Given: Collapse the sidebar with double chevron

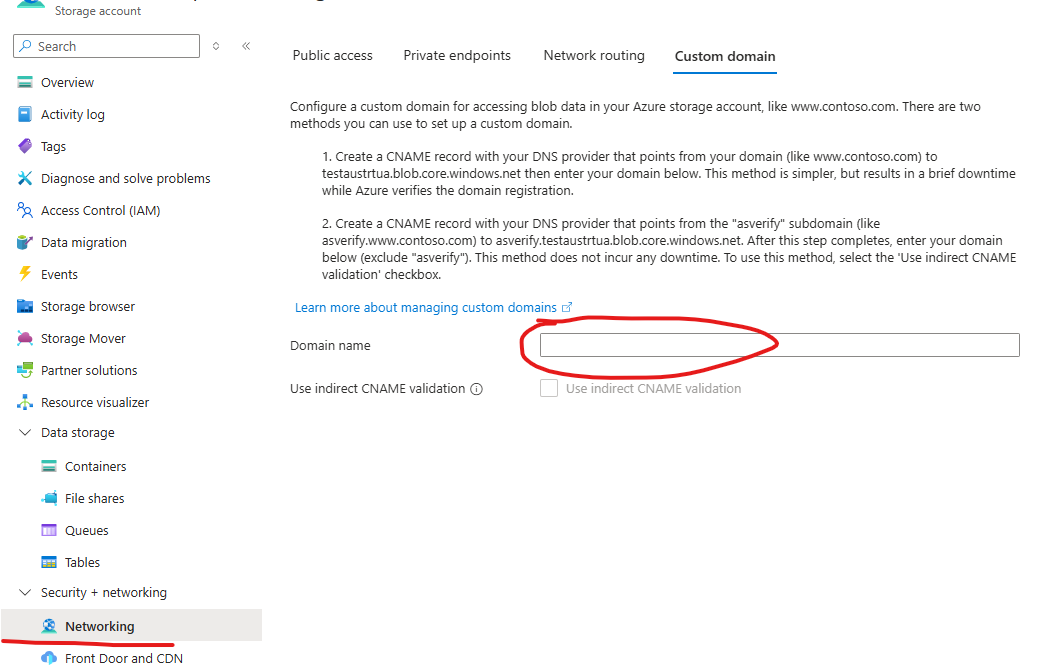Looking at the screenshot, I should pos(246,46).
